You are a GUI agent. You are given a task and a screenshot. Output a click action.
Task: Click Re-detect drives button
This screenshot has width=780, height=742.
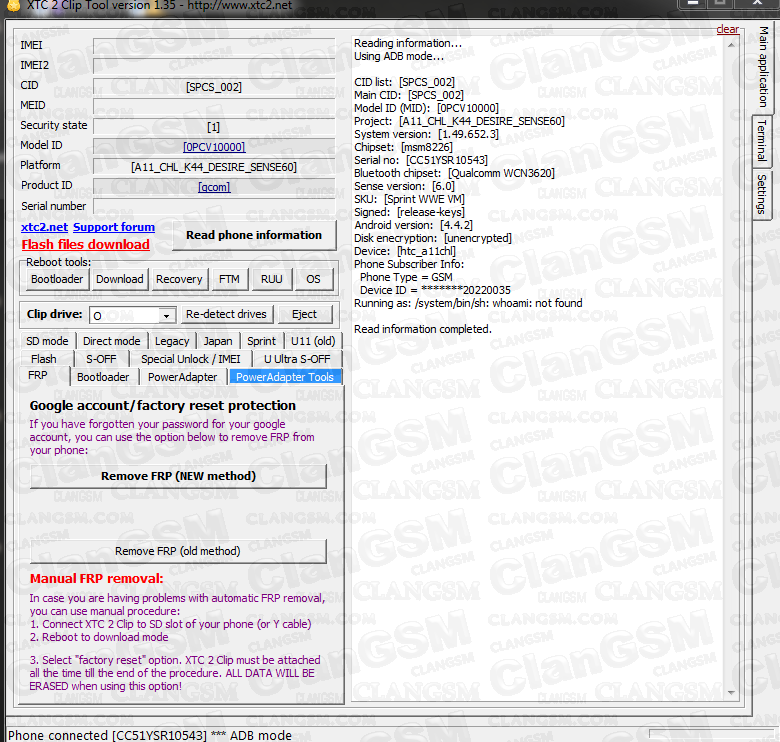pyautogui.click(x=226, y=314)
